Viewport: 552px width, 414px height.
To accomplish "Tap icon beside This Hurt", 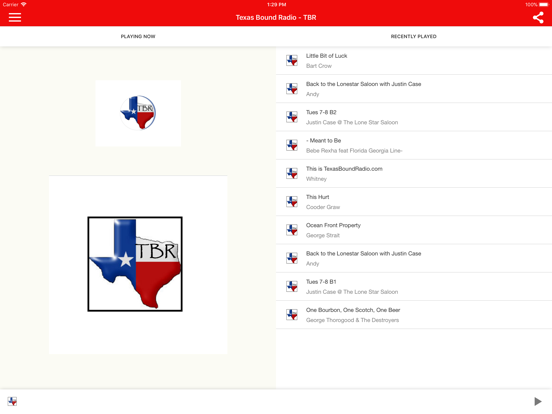I will point(292,202).
